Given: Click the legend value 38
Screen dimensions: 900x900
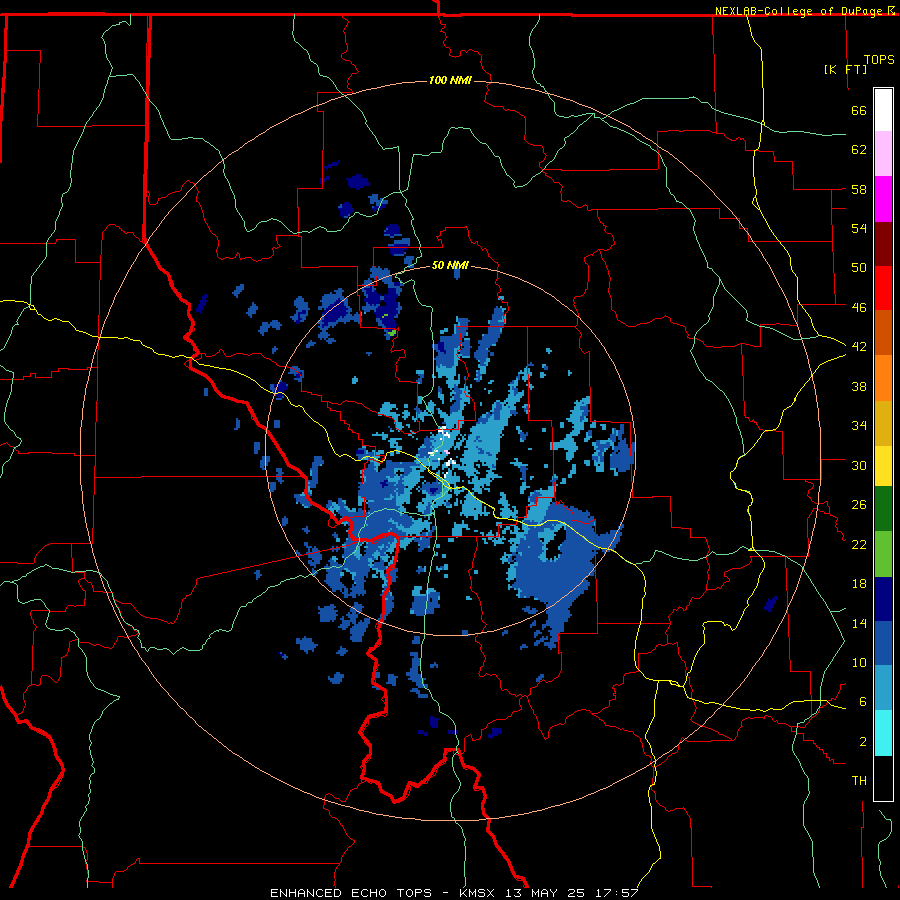Looking at the screenshot, I should coord(859,386).
